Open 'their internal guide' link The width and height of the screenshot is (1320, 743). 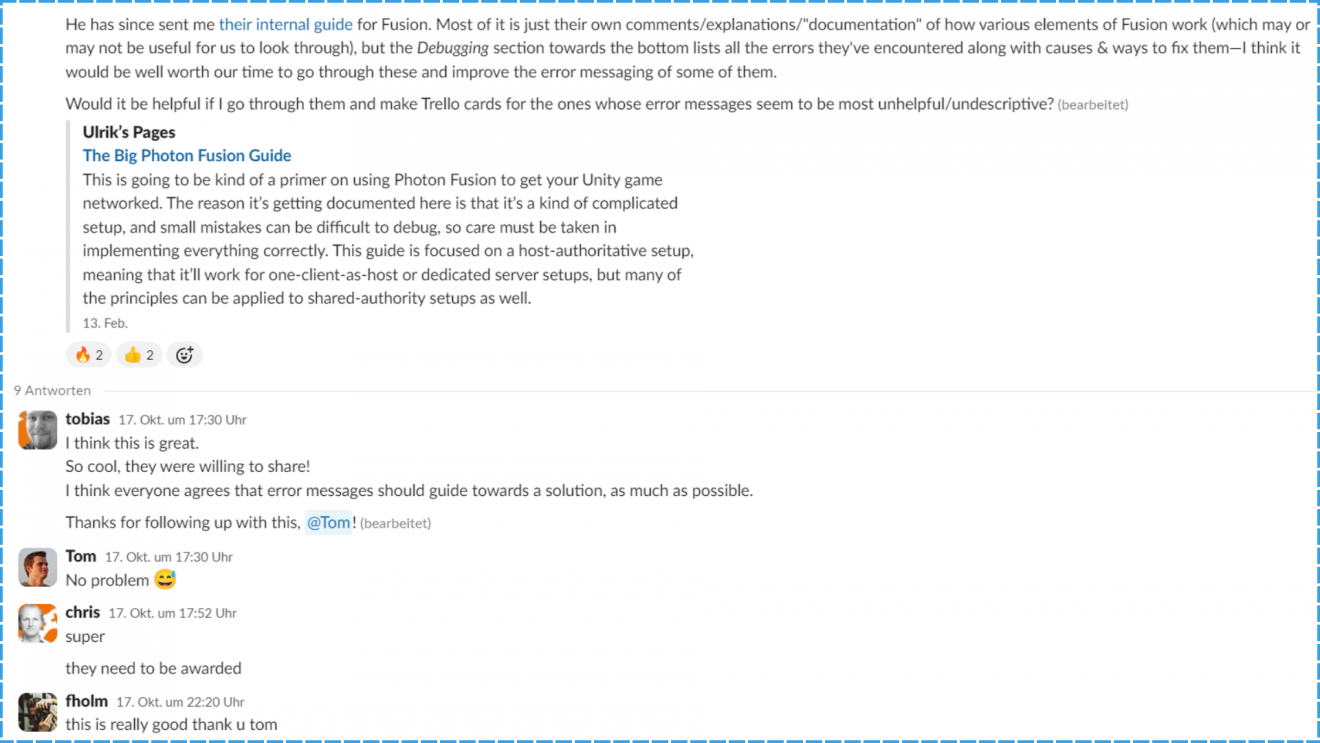[285, 24]
